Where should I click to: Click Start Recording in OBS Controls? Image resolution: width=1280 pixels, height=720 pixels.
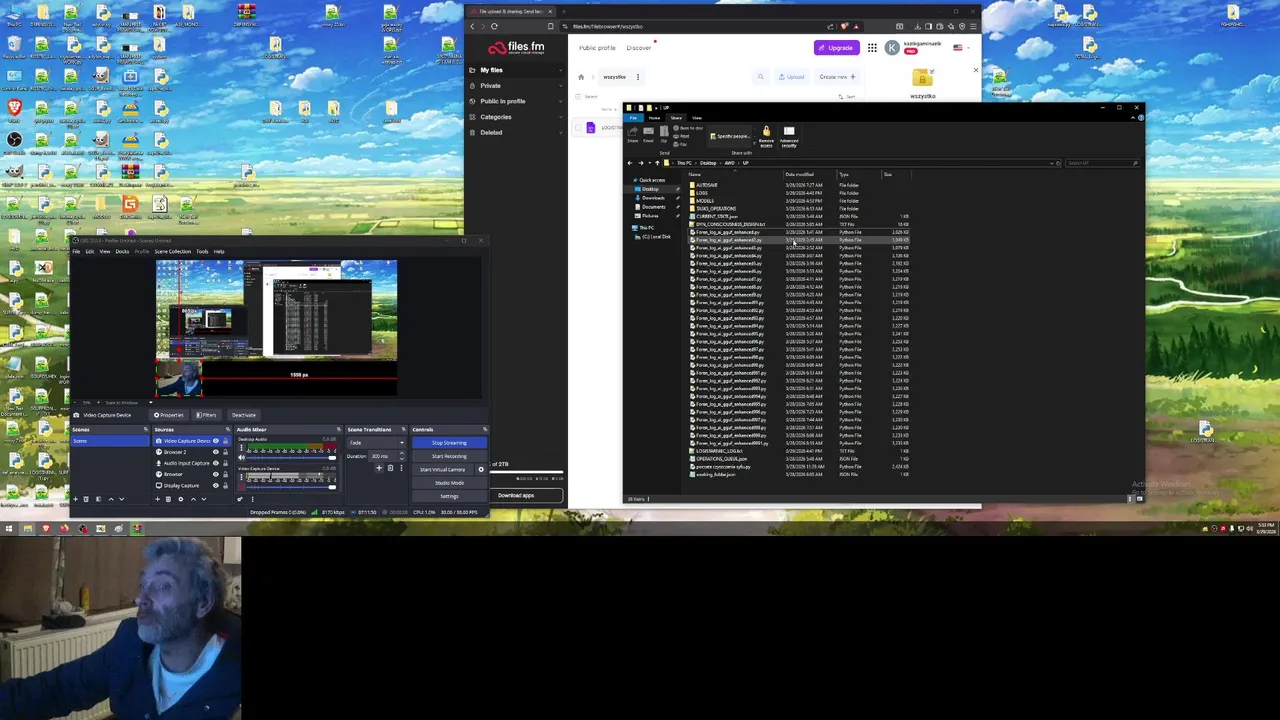(449, 456)
